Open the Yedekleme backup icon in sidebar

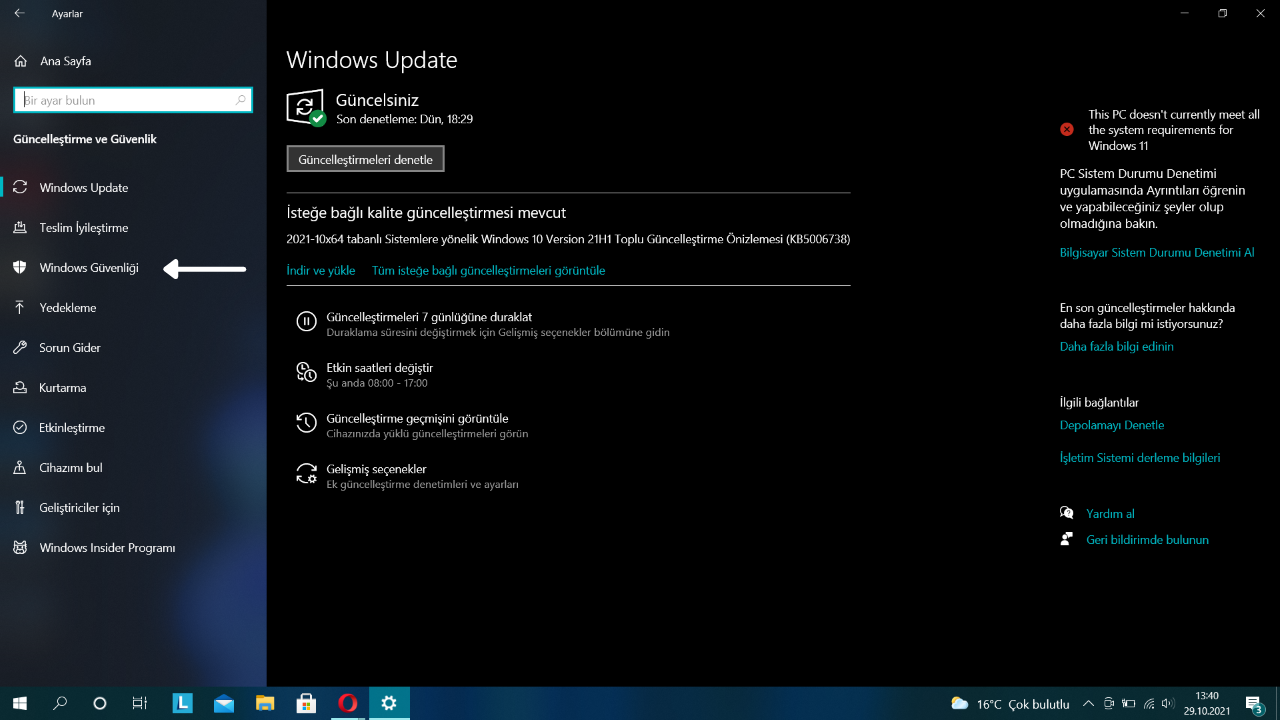point(20,307)
